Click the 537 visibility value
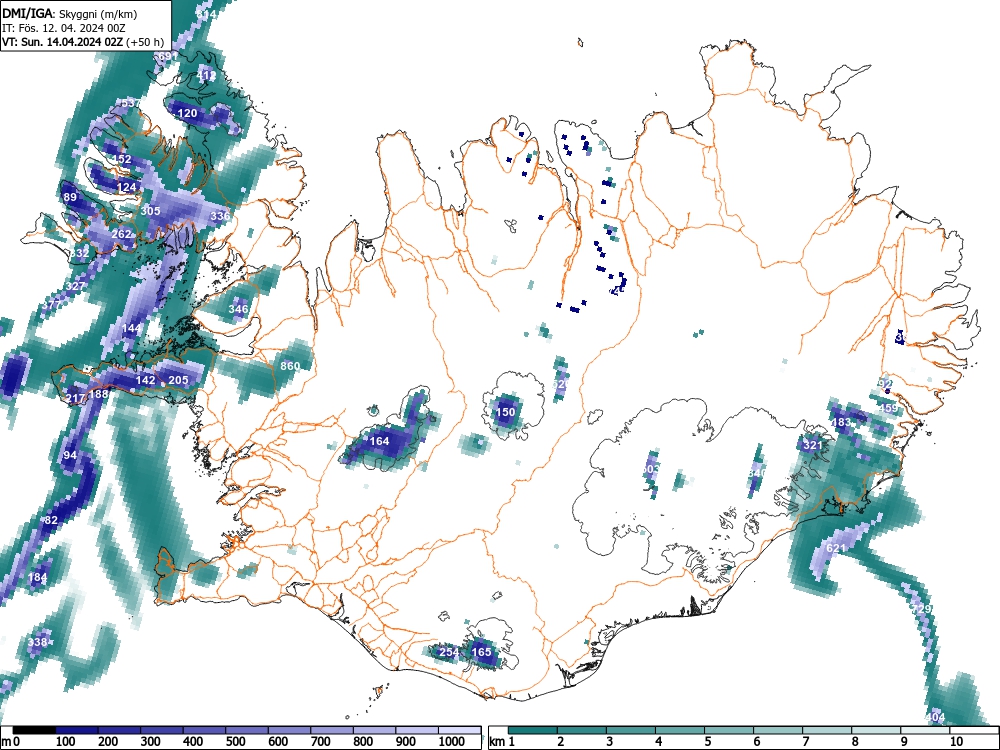 (x=131, y=103)
